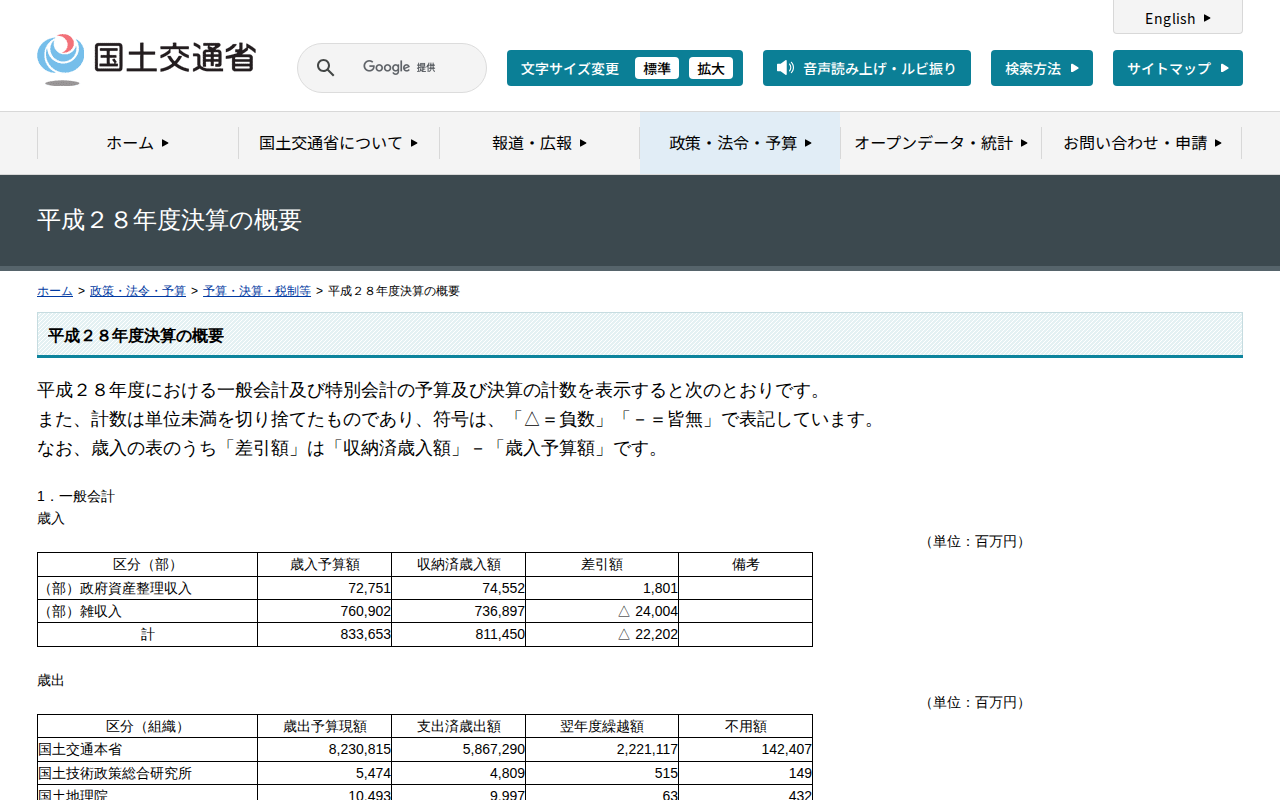
Task: Expand the ホーム navigation menu
Action: click(x=138, y=143)
